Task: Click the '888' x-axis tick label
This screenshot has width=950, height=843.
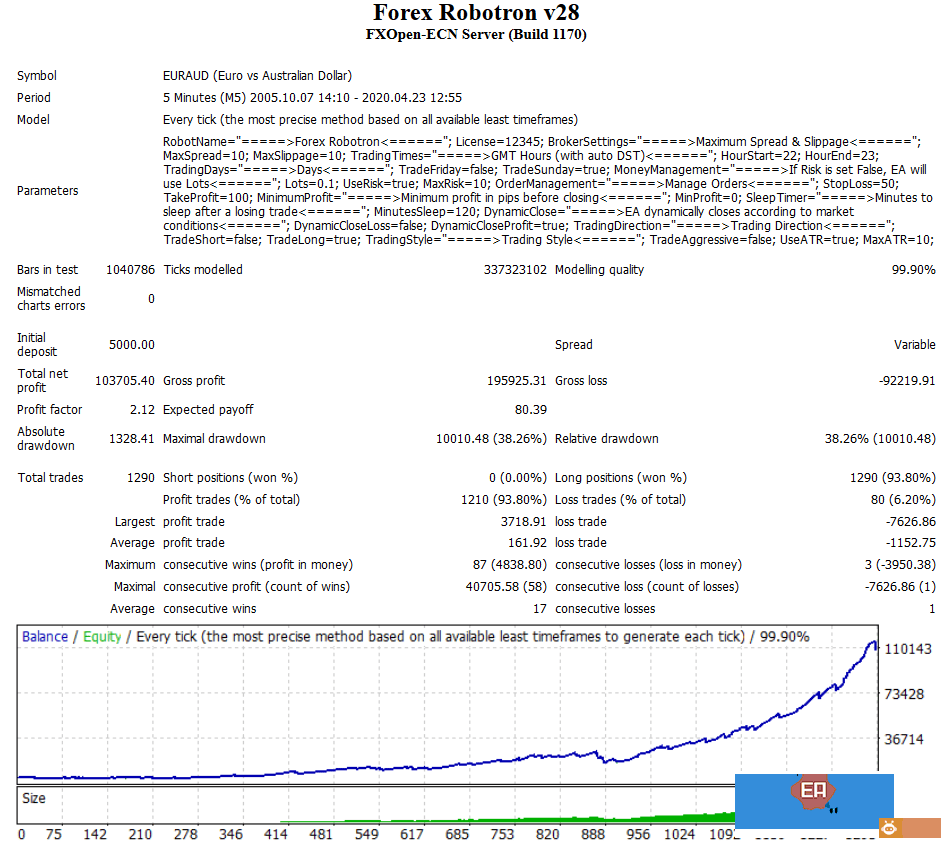Action: 593,835
